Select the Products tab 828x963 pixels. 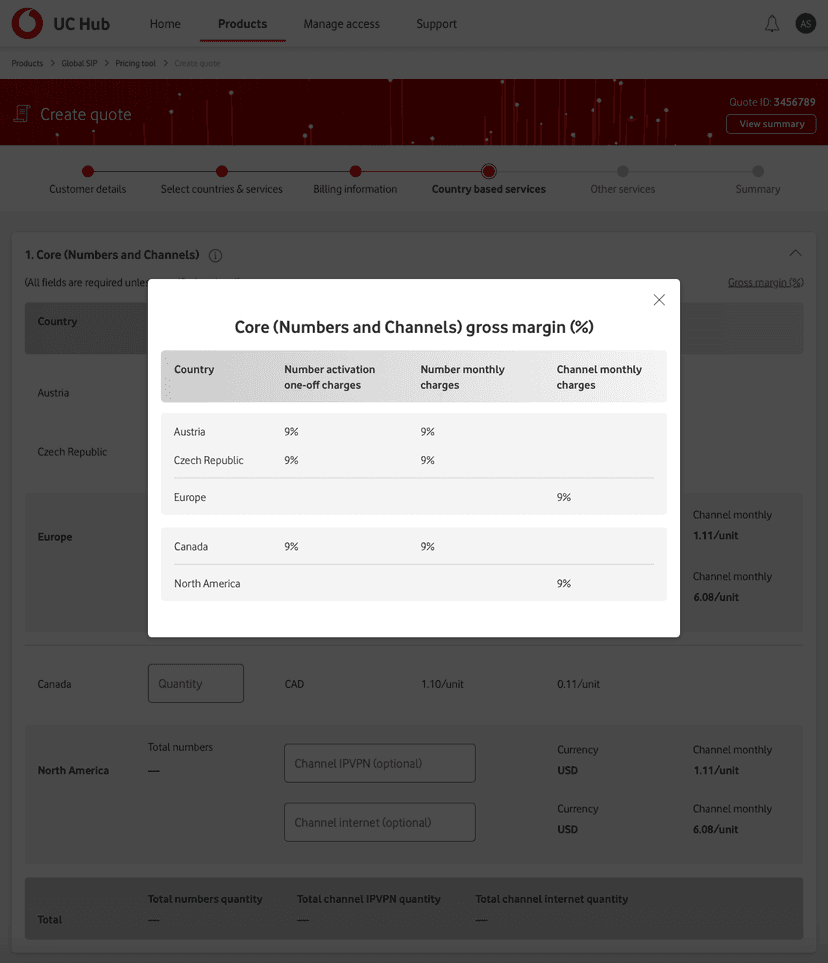pyautogui.click(x=243, y=24)
